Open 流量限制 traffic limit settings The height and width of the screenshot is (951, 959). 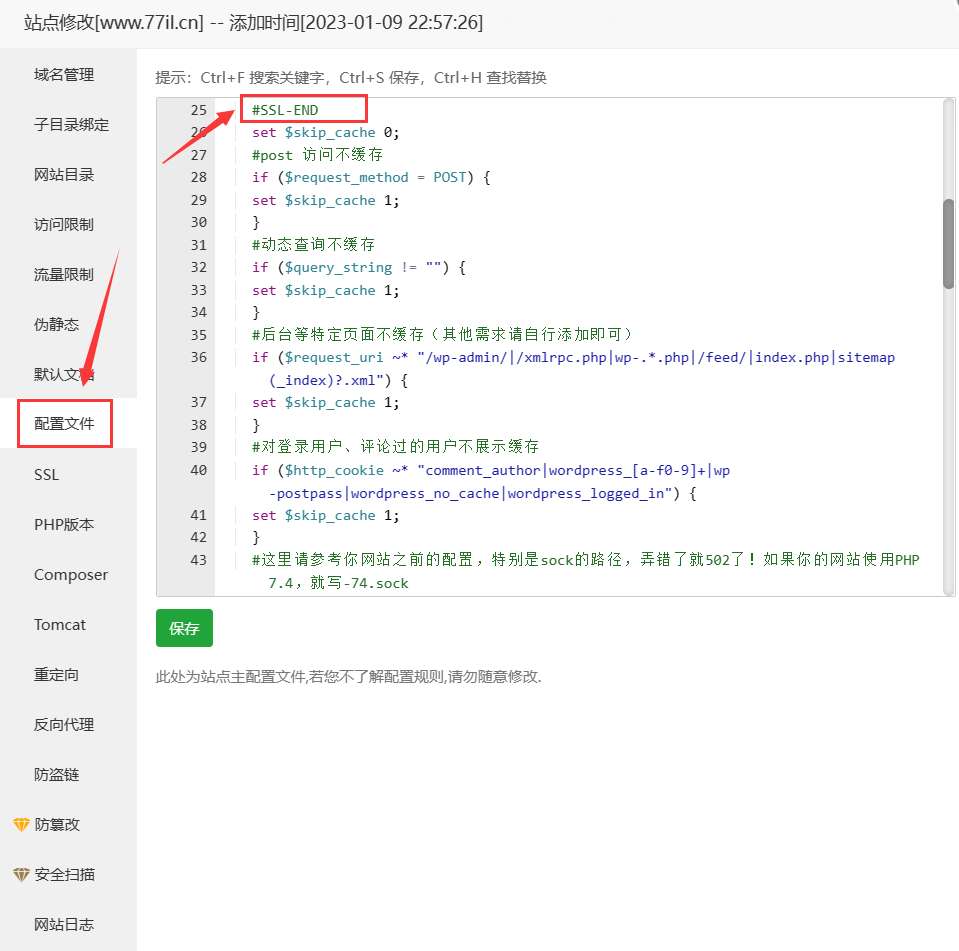(x=62, y=274)
